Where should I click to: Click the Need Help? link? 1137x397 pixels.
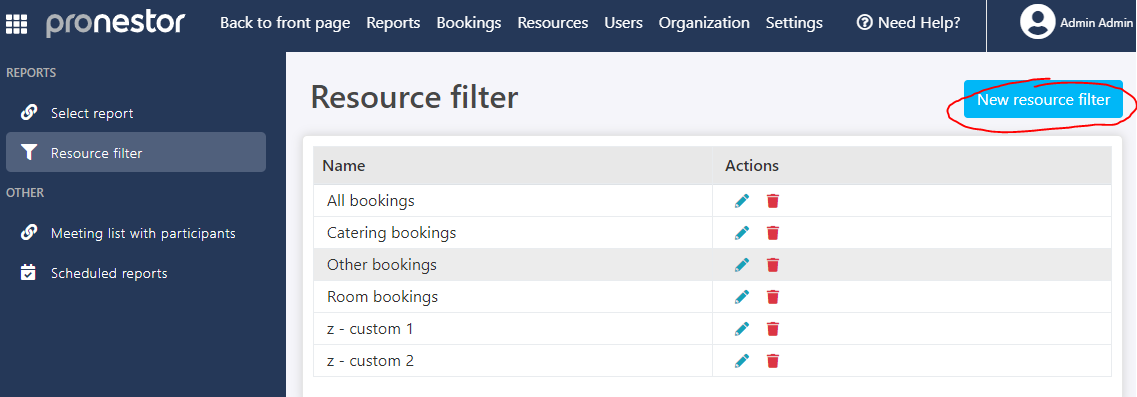[x=909, y=23]
